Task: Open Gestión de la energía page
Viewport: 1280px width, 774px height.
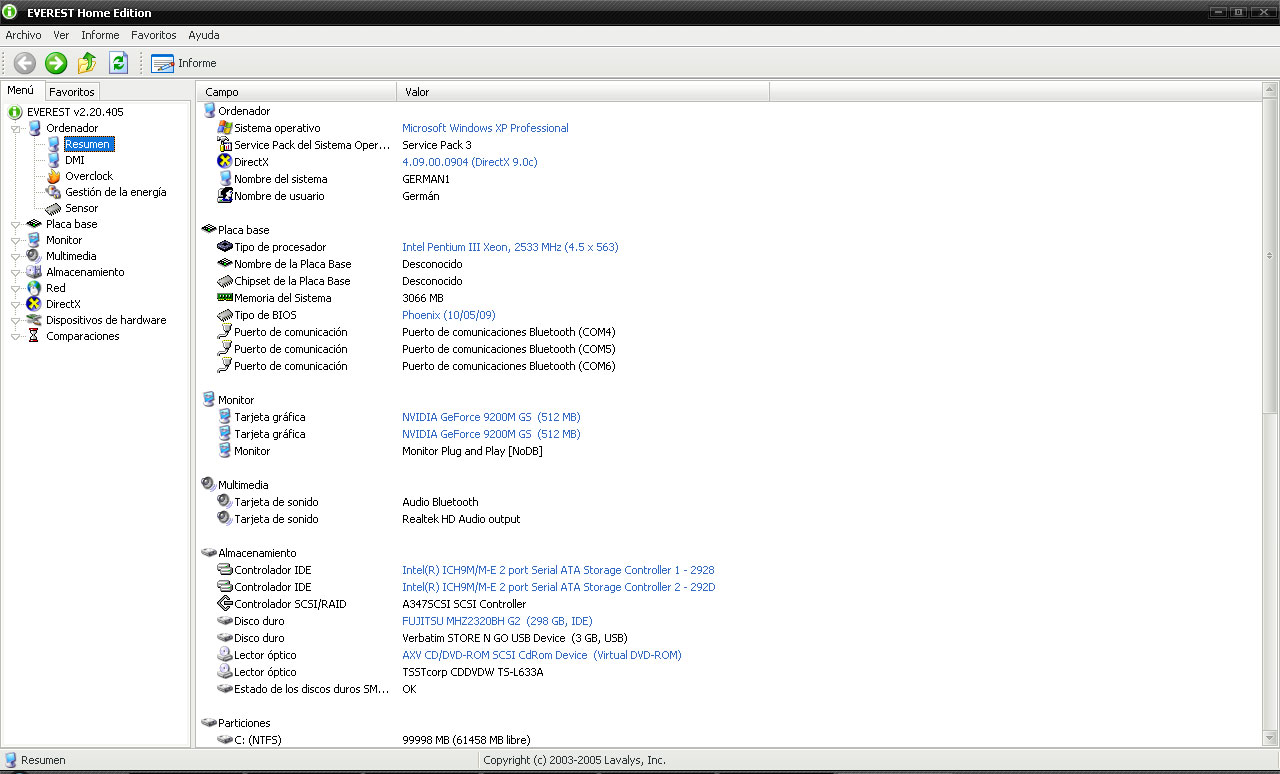Action: (116, 192)
